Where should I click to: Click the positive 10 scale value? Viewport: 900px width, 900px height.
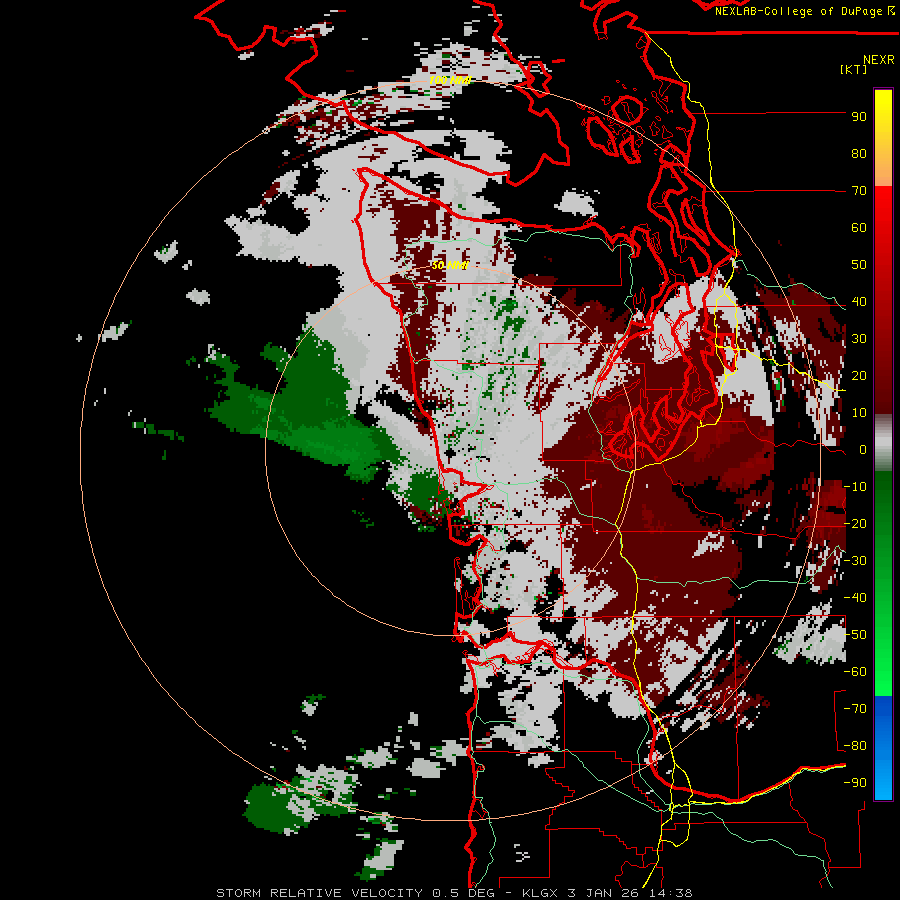click(x=859, y=413)
